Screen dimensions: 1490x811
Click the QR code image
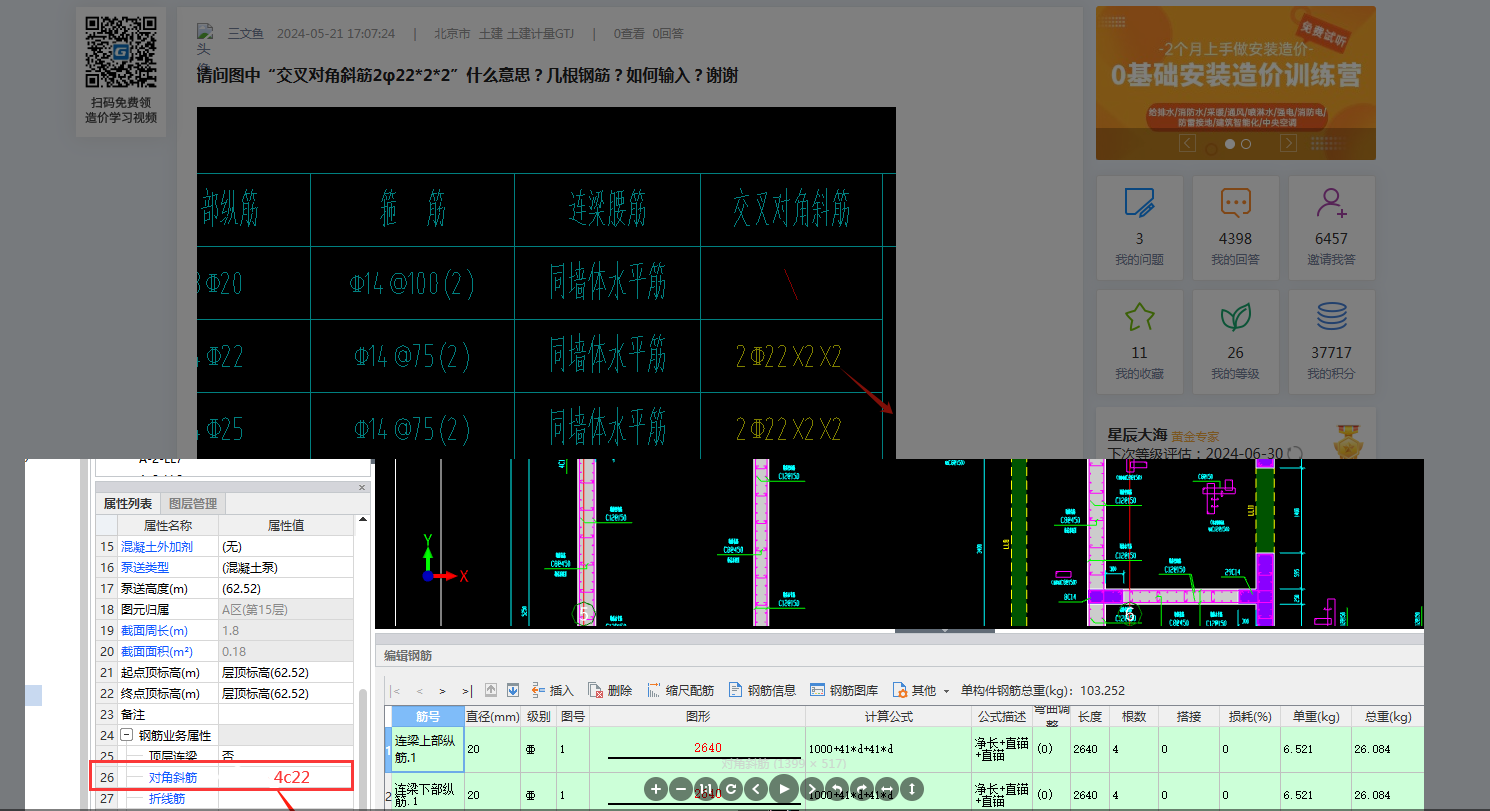121,52
